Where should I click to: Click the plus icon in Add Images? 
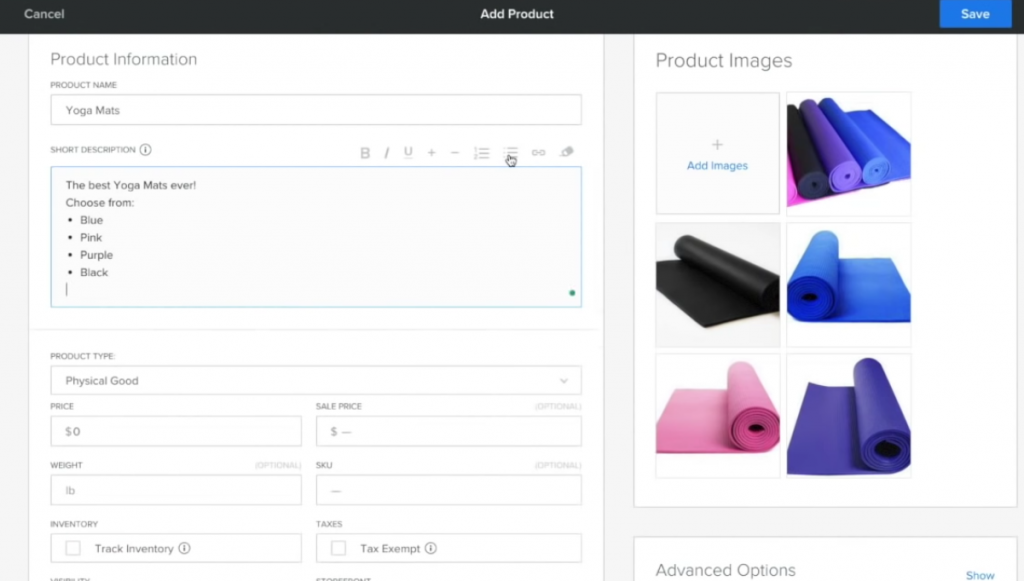pyautogui.click(x=717, y=144)
